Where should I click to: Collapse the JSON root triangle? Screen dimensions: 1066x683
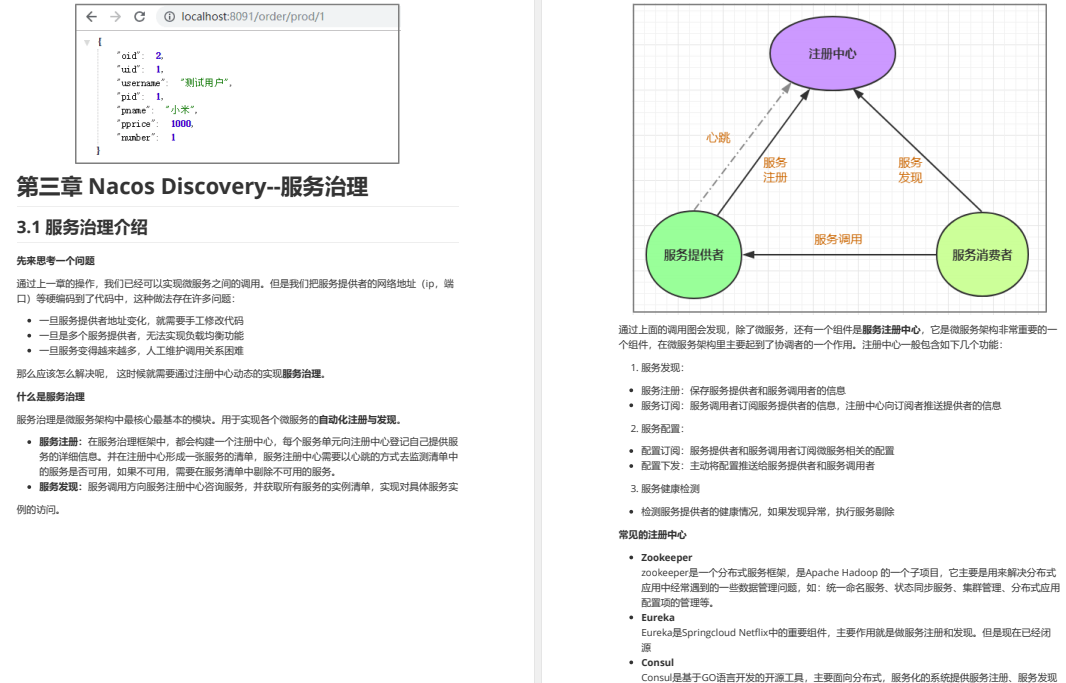tap(87, 42)
